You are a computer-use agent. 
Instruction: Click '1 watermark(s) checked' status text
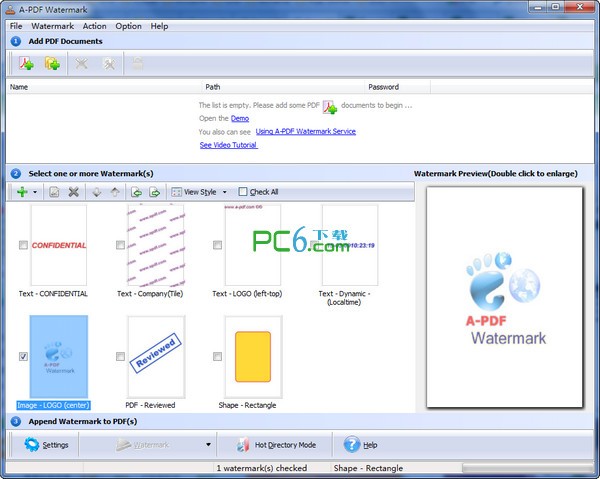262,468
